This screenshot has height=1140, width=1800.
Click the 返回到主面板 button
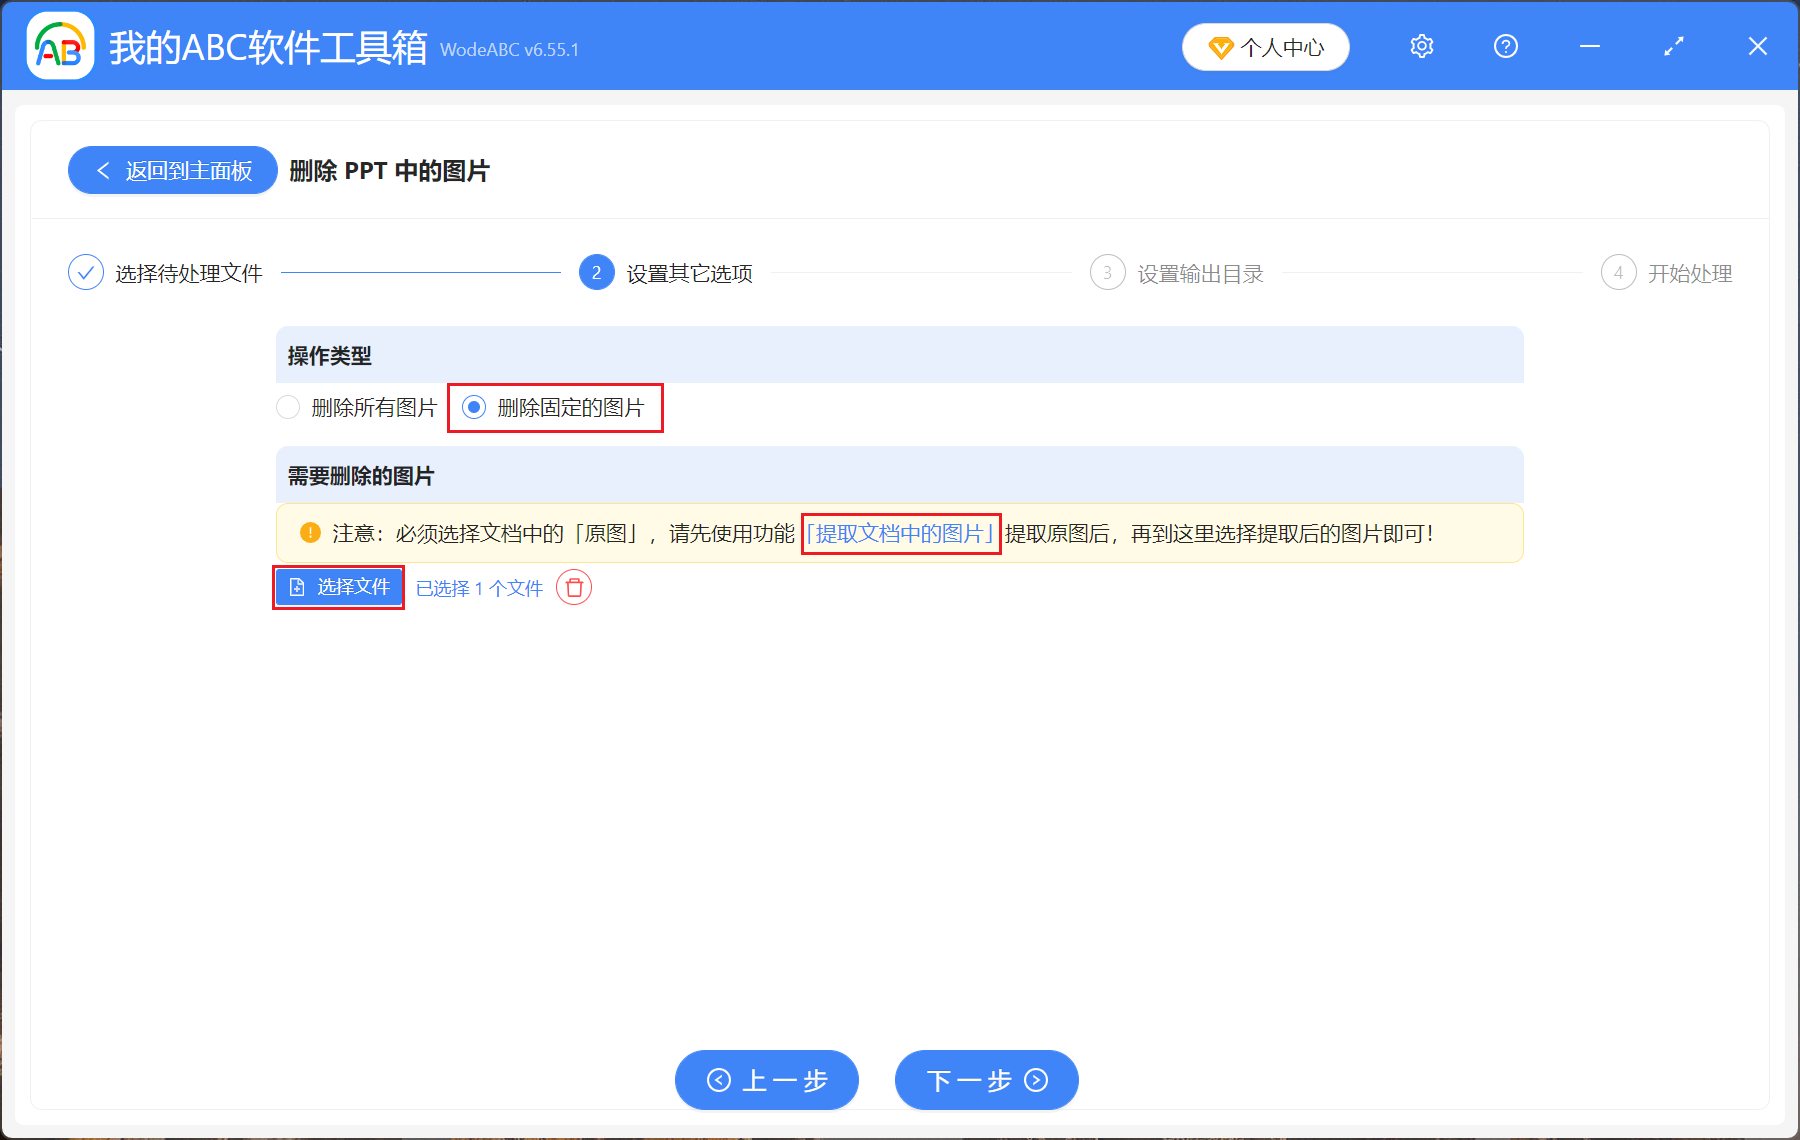(172, 170)
